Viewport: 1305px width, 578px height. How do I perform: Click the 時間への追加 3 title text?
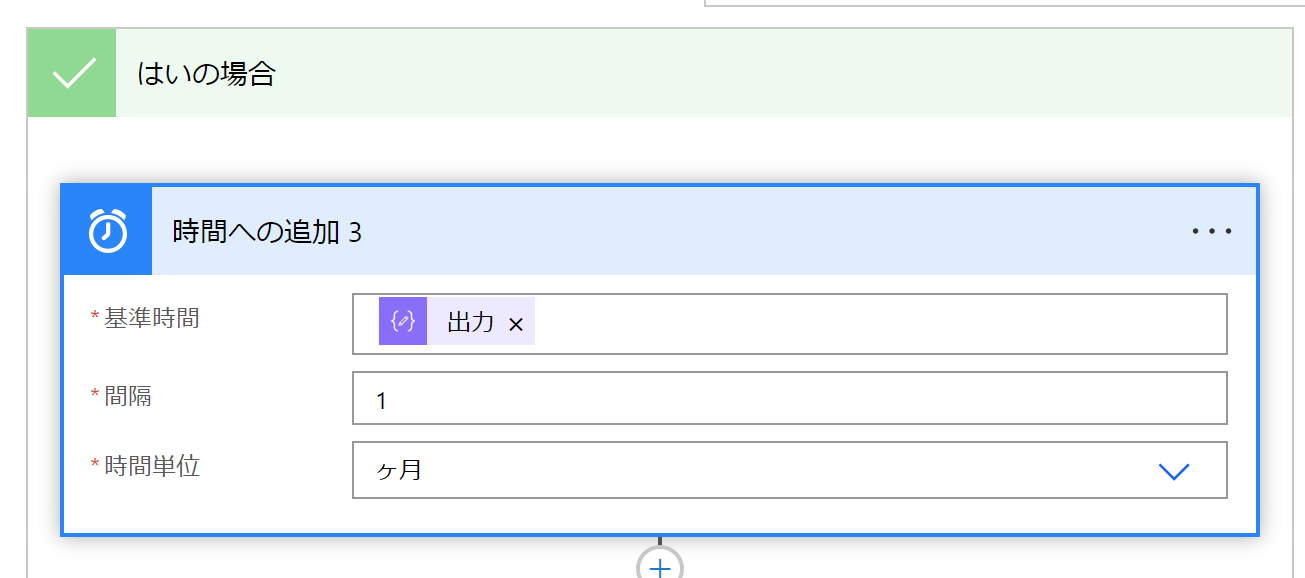point(267,232)
